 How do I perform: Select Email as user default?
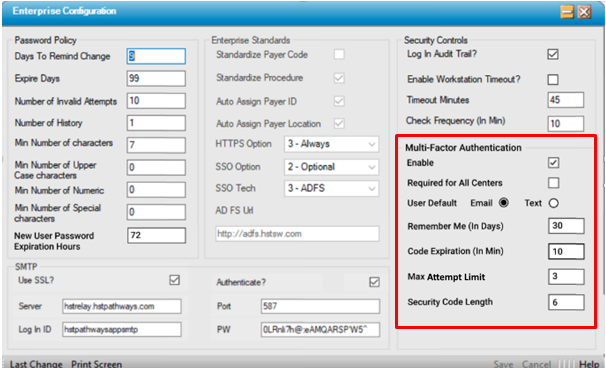pos(504,203)
